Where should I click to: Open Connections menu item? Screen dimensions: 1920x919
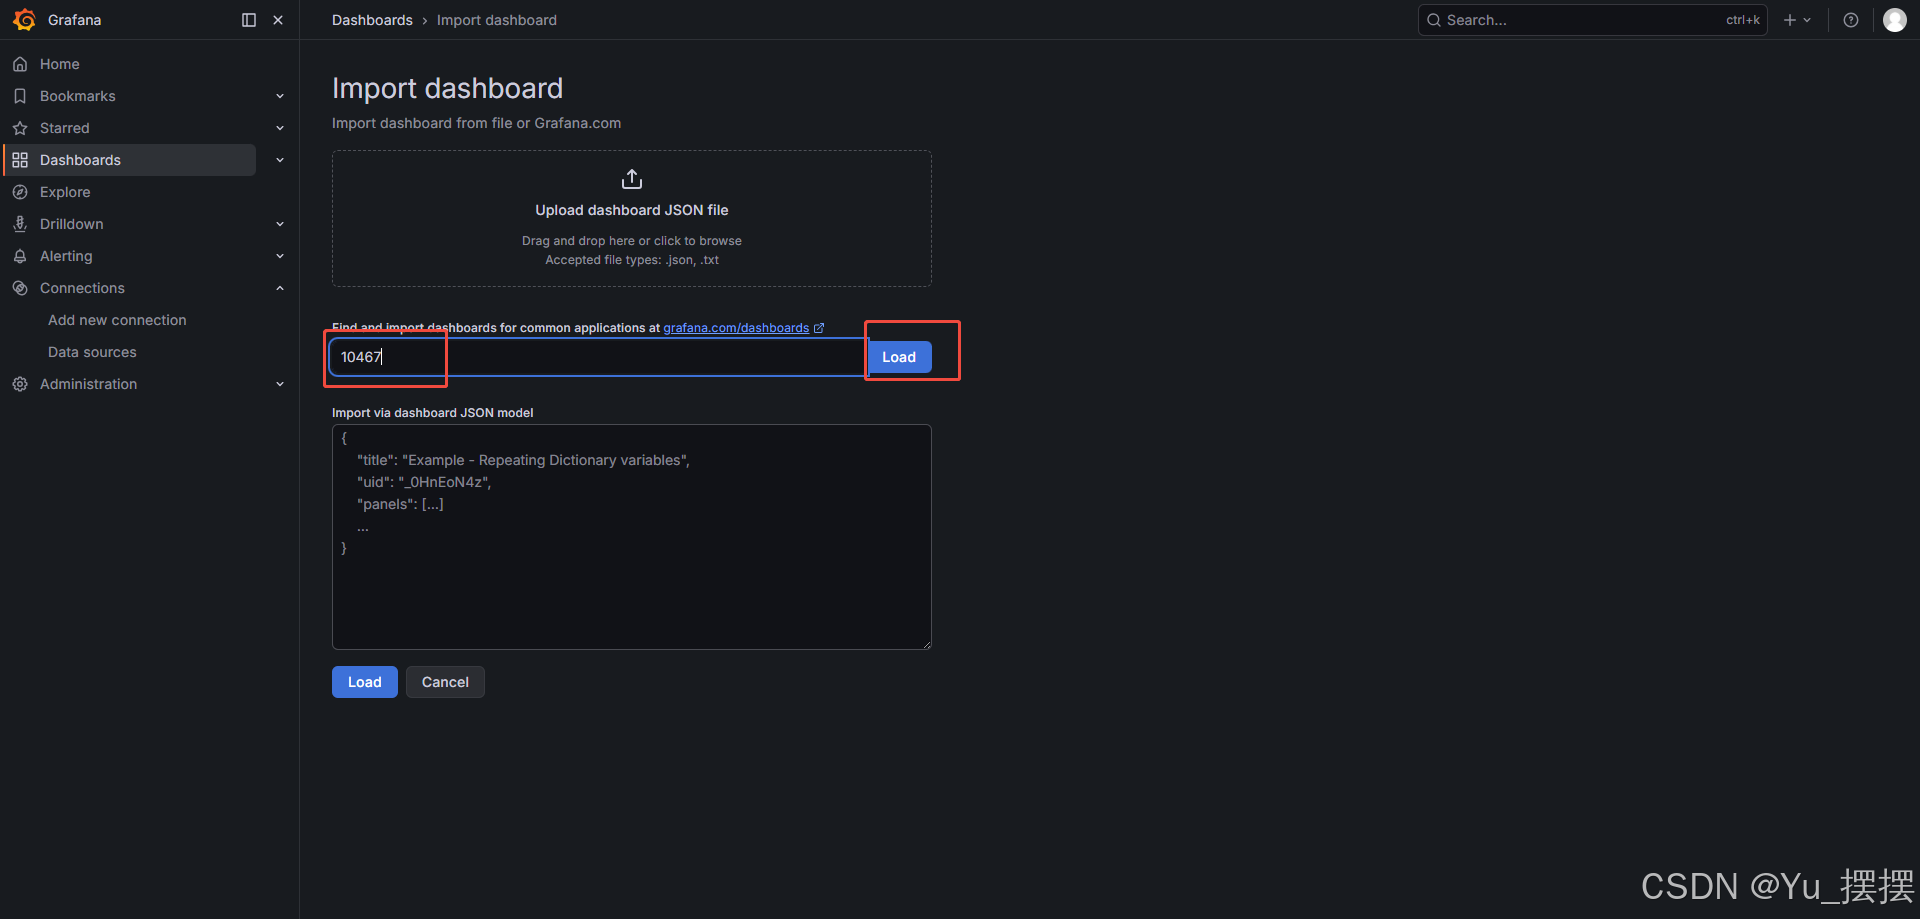82,288
